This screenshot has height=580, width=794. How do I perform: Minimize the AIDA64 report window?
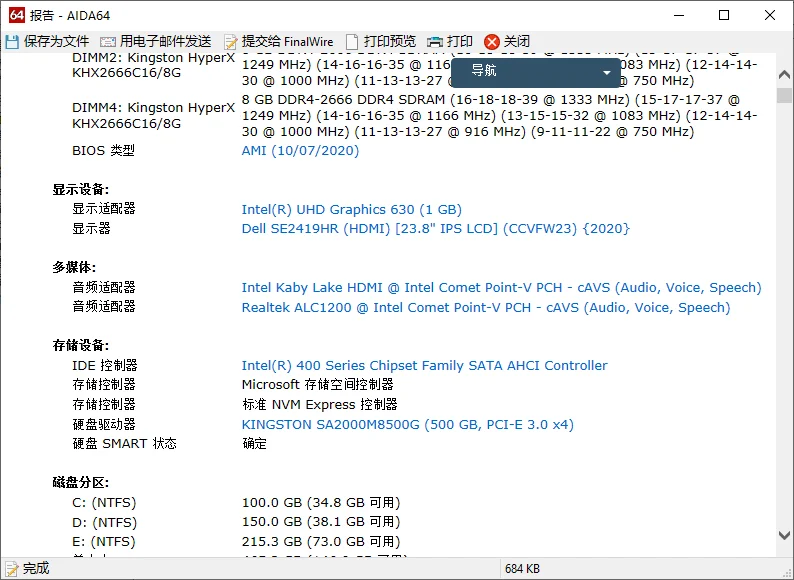(679, 15)
